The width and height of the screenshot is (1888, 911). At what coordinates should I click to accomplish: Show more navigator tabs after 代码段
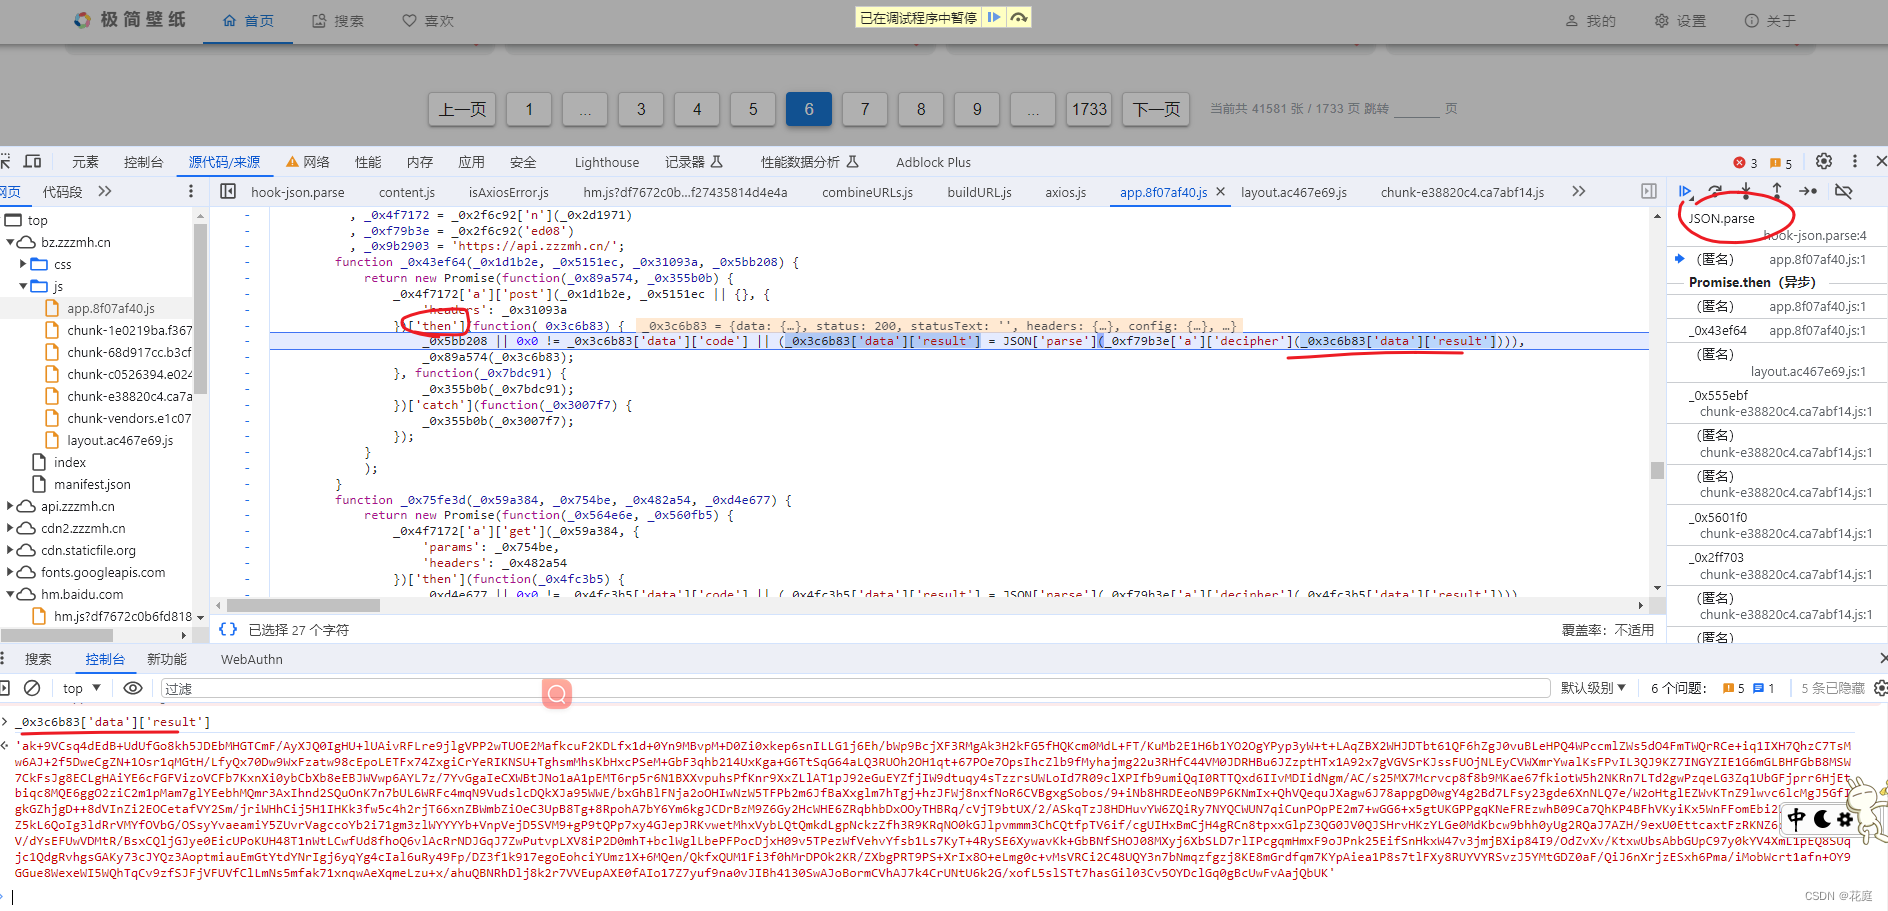coord(105,191)
